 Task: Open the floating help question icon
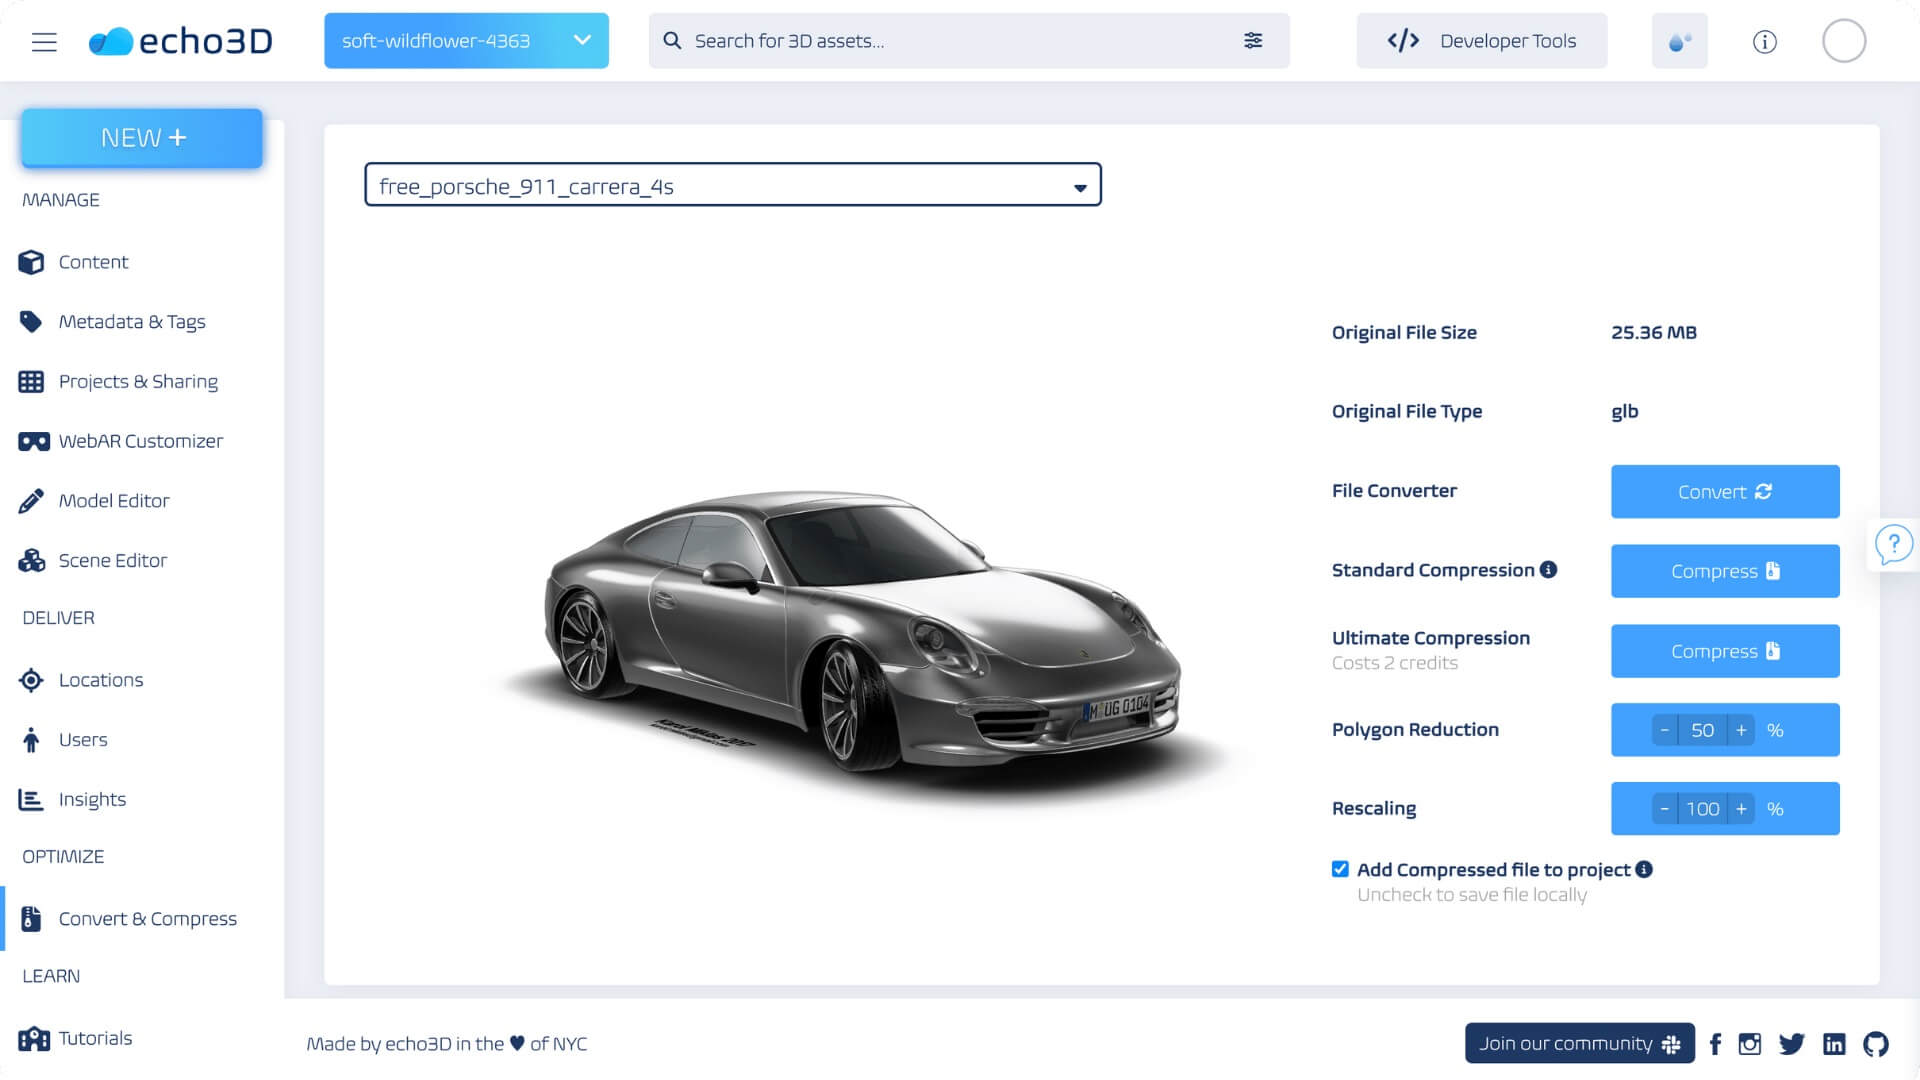[1893, 545]
